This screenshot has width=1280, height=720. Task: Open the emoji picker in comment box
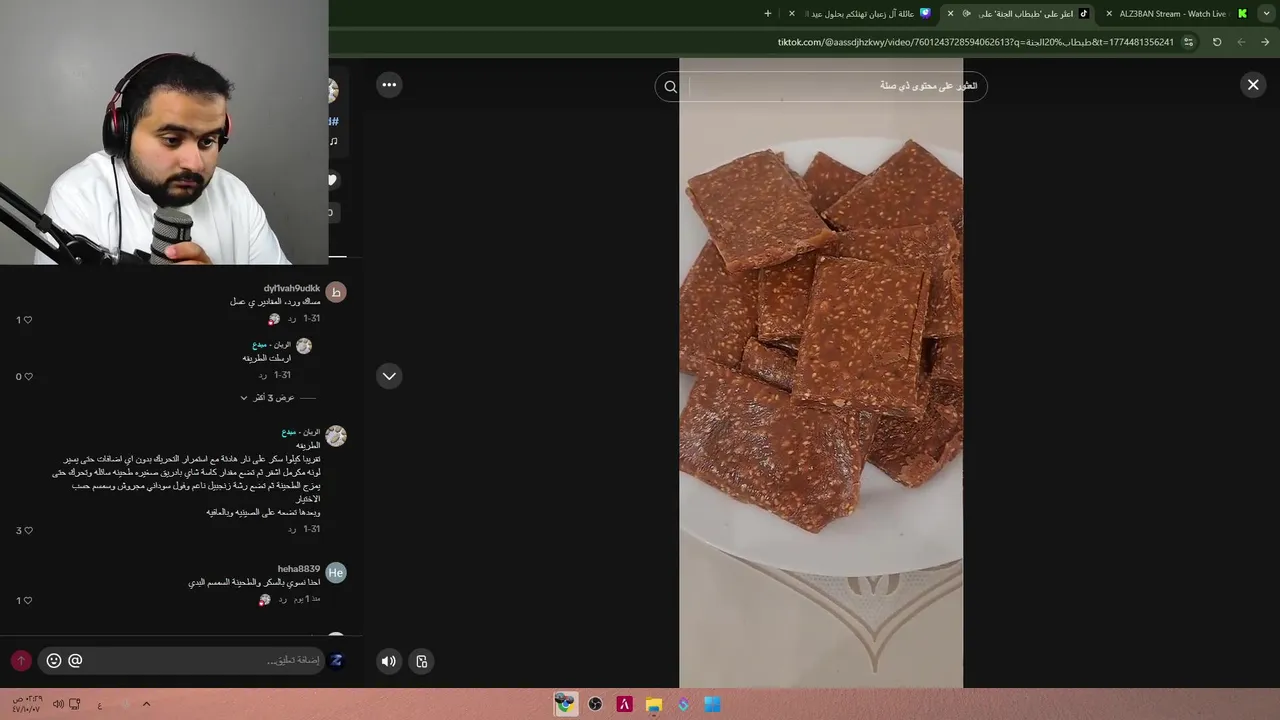click(54, 660)
